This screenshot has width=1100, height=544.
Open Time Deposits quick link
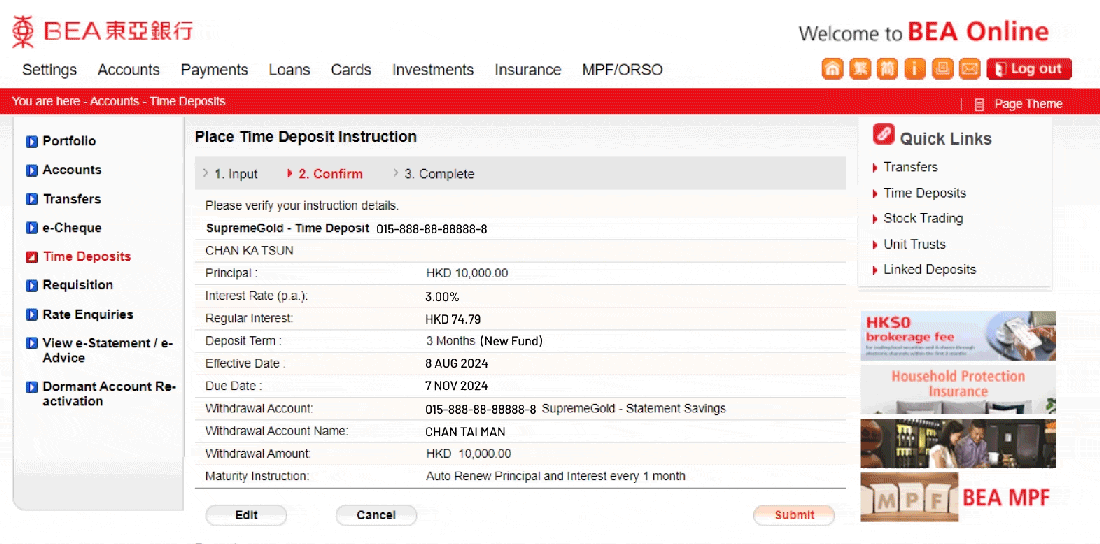[x=924, y=193]
